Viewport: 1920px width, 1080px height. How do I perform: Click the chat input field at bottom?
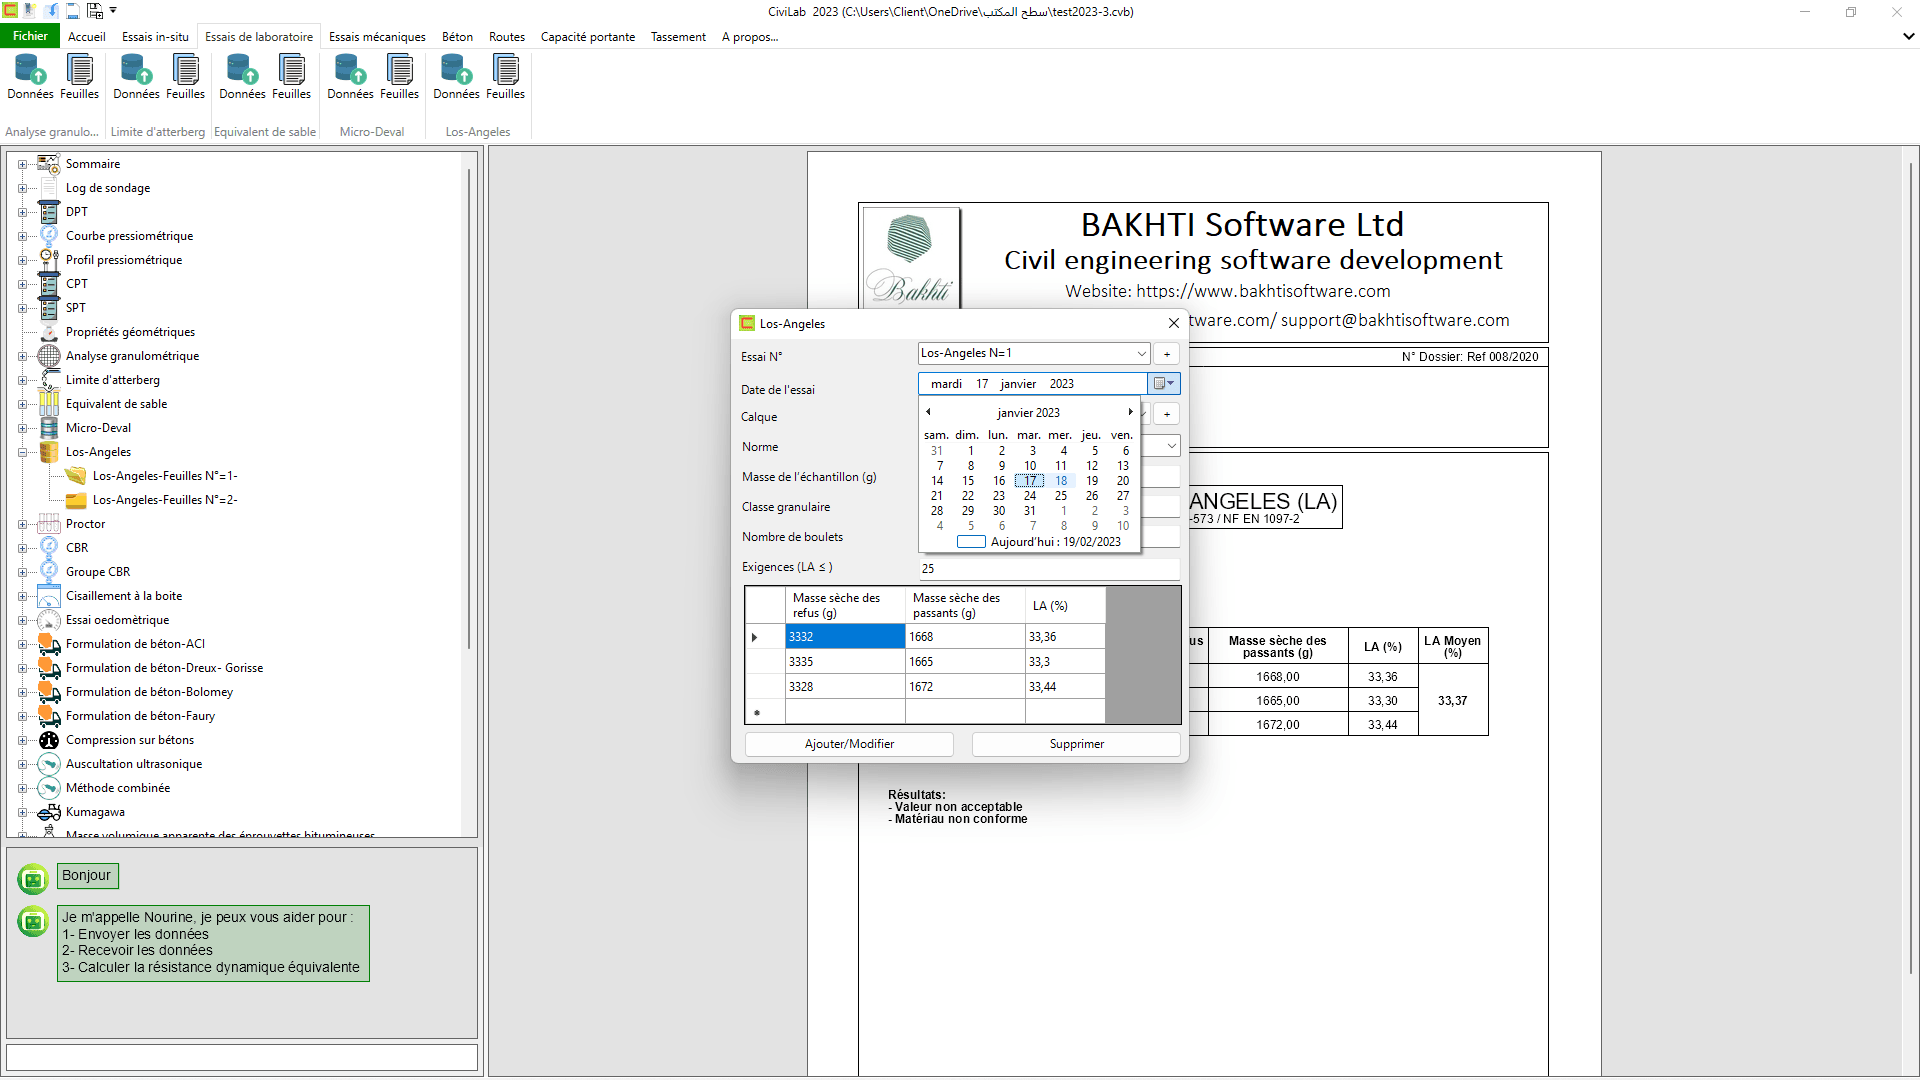pyautogui.click(x=242, y=1058)
